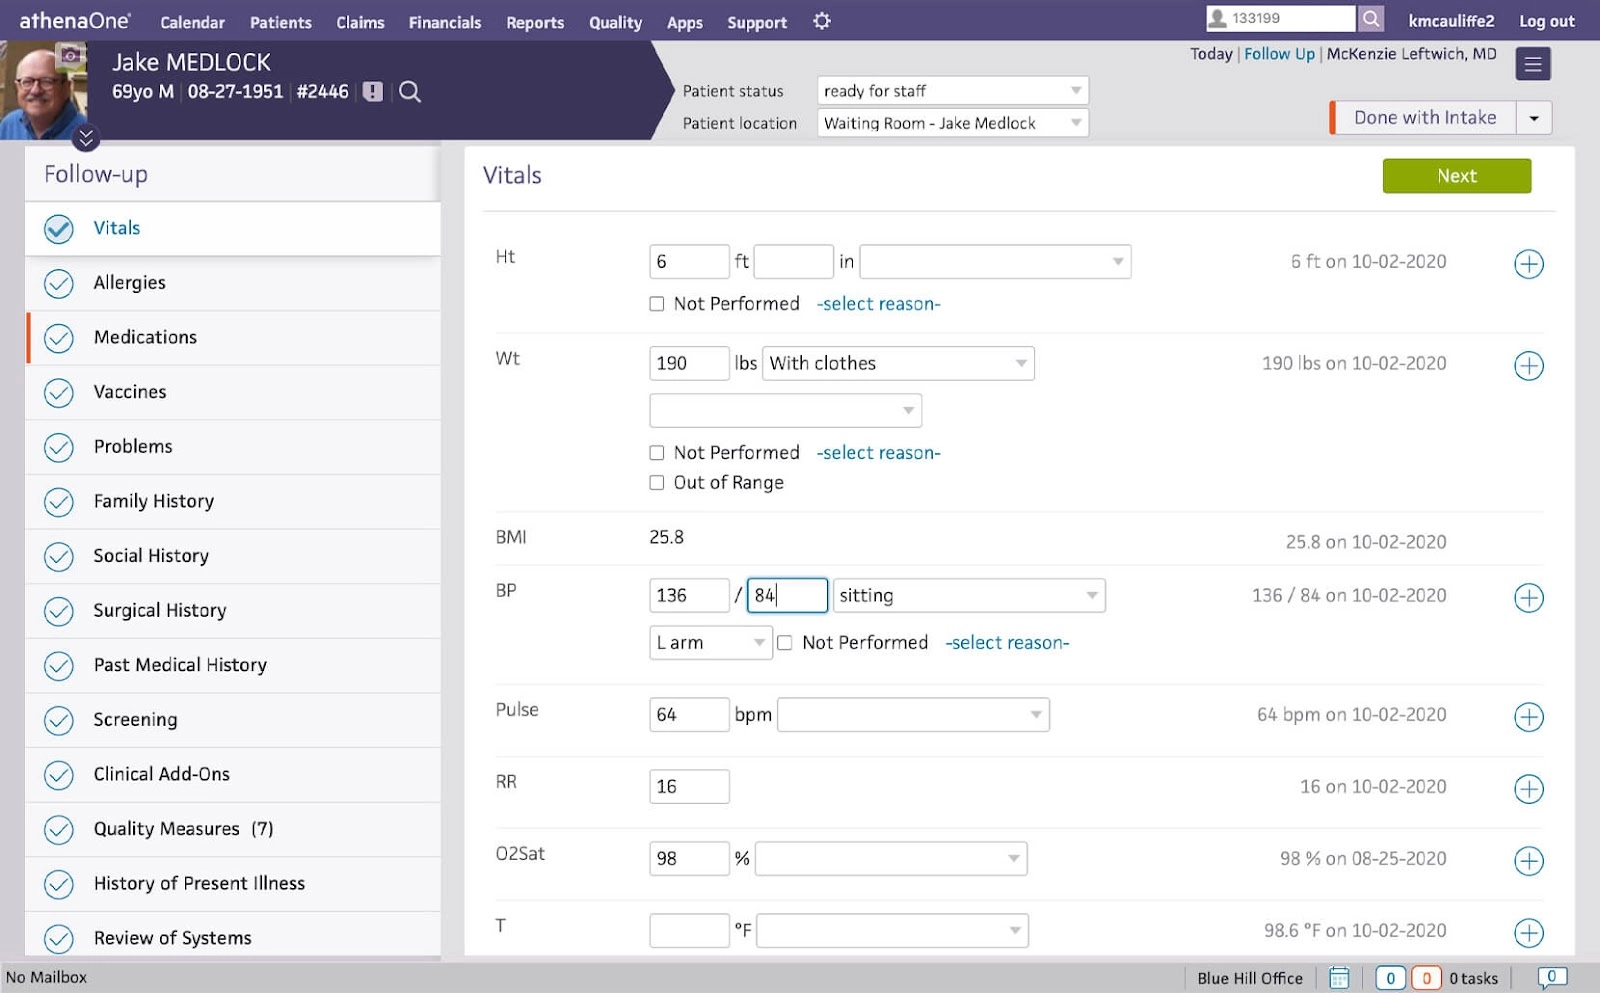
Task: Click the patient chart search magnifier icon
Action: 410,91
